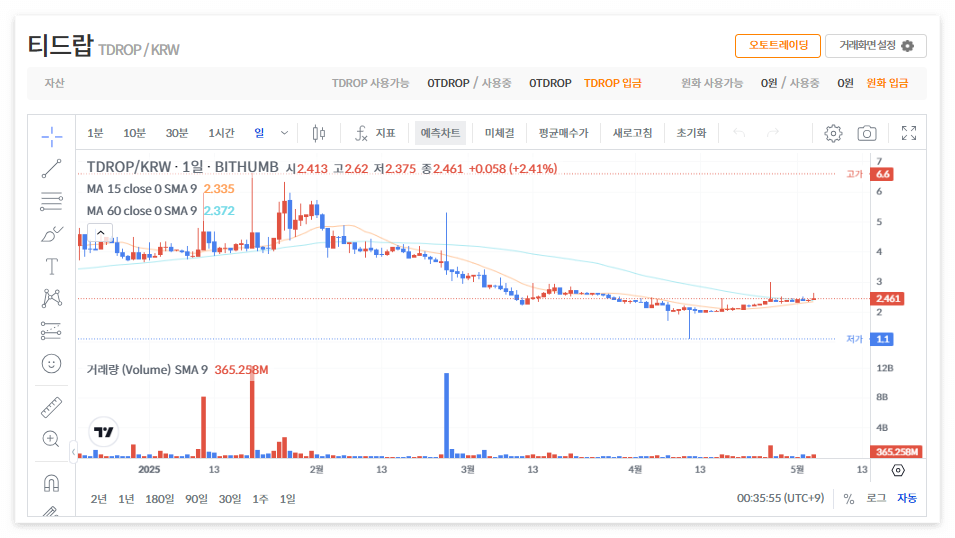Open candlestick chart type selector

pos(319,133)
